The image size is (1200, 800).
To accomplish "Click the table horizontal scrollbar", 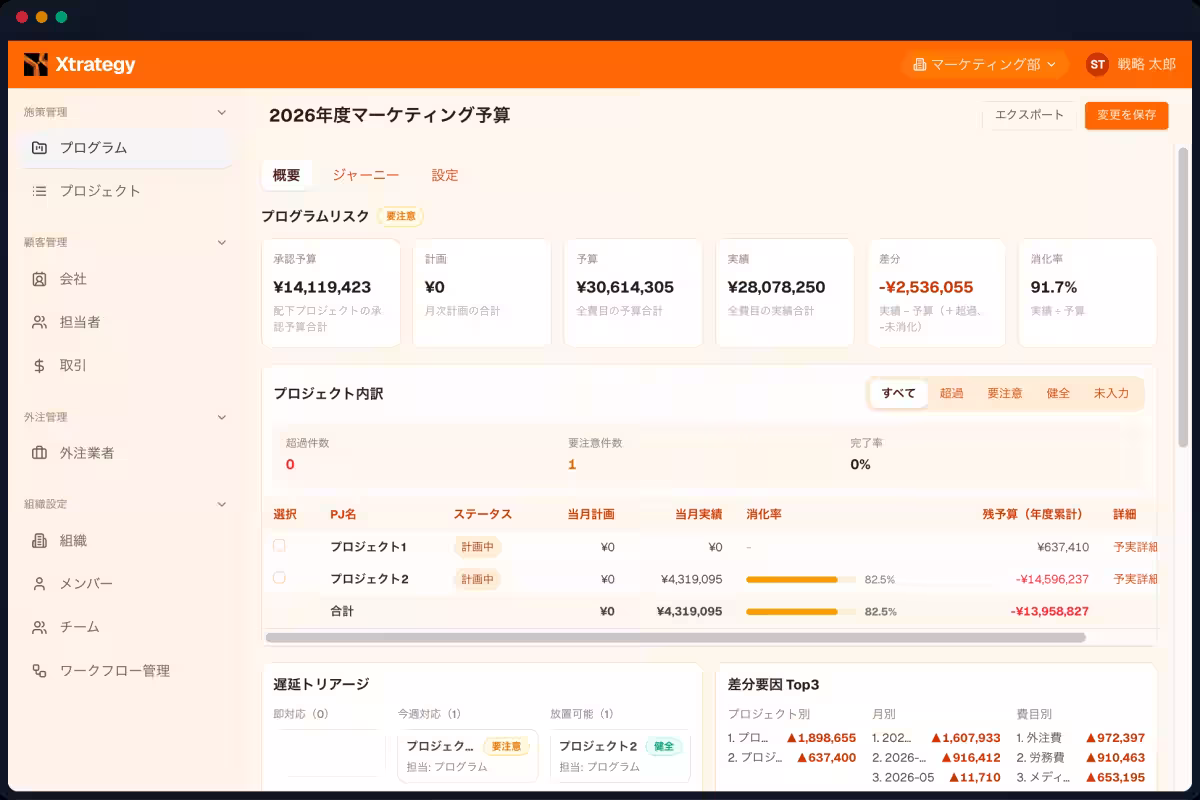I will click(676, 637).
